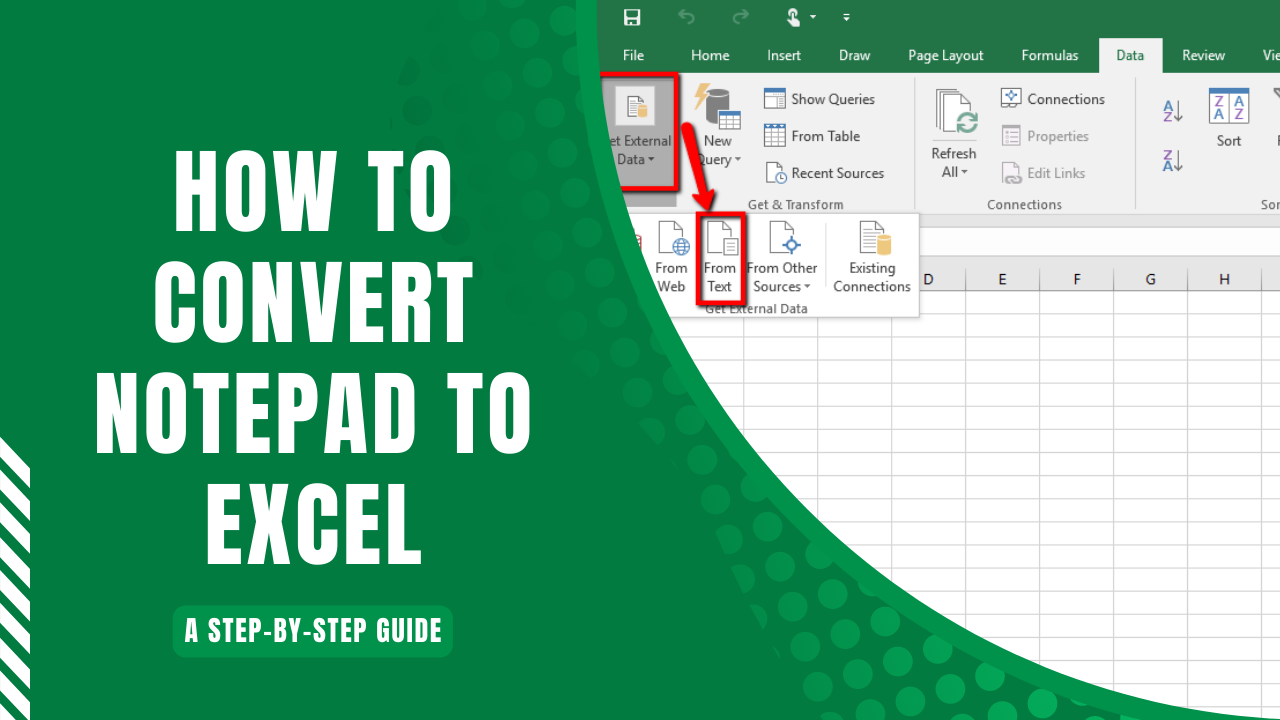1280x720 pixels.
Task: Switch to the Formulas tab
Action: [x=1050, y=55]
